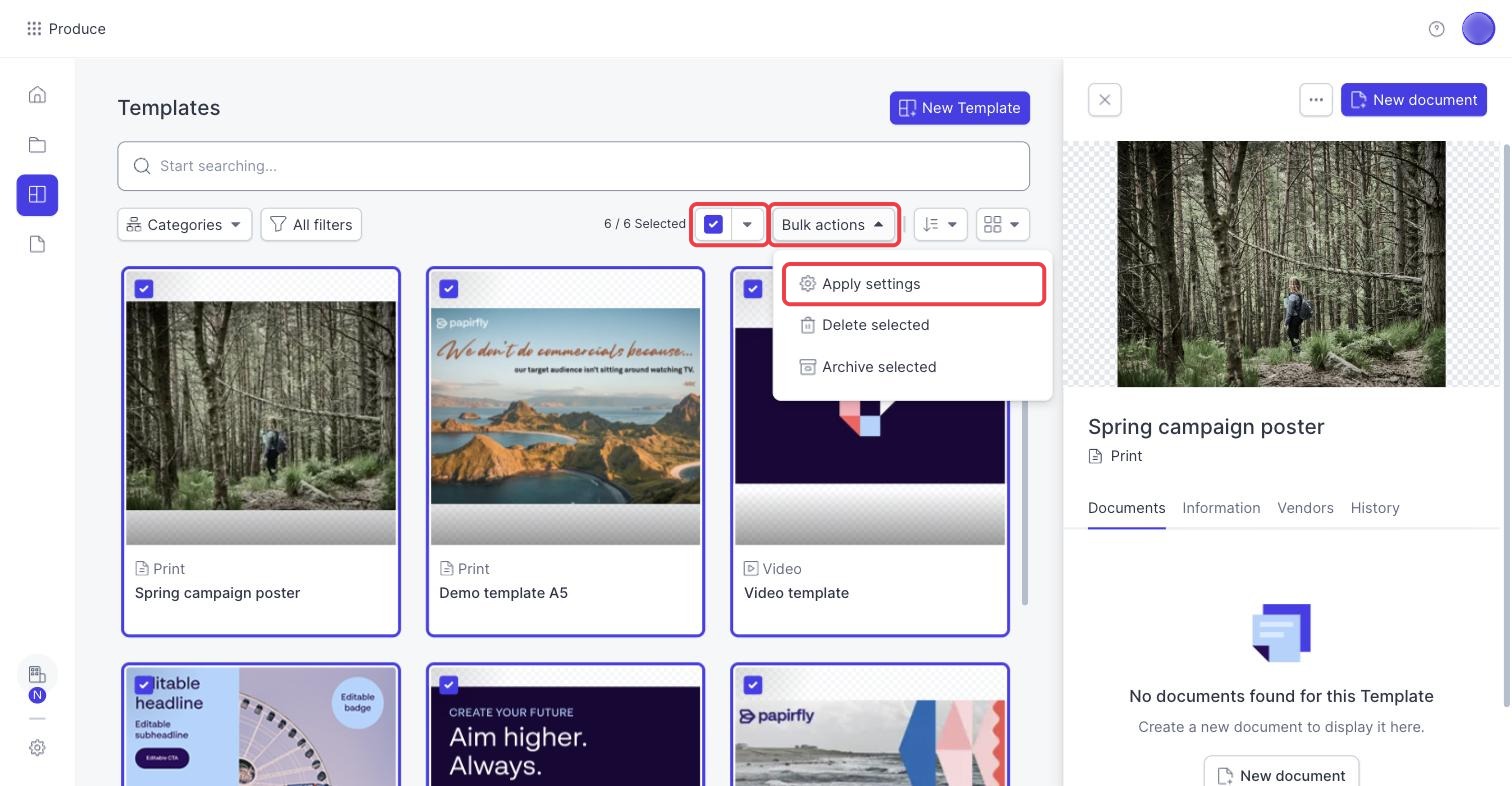Viewport: 1512px width, 786px height.
Task: Open the three-dot more options menu
Action: [1316, 100]
